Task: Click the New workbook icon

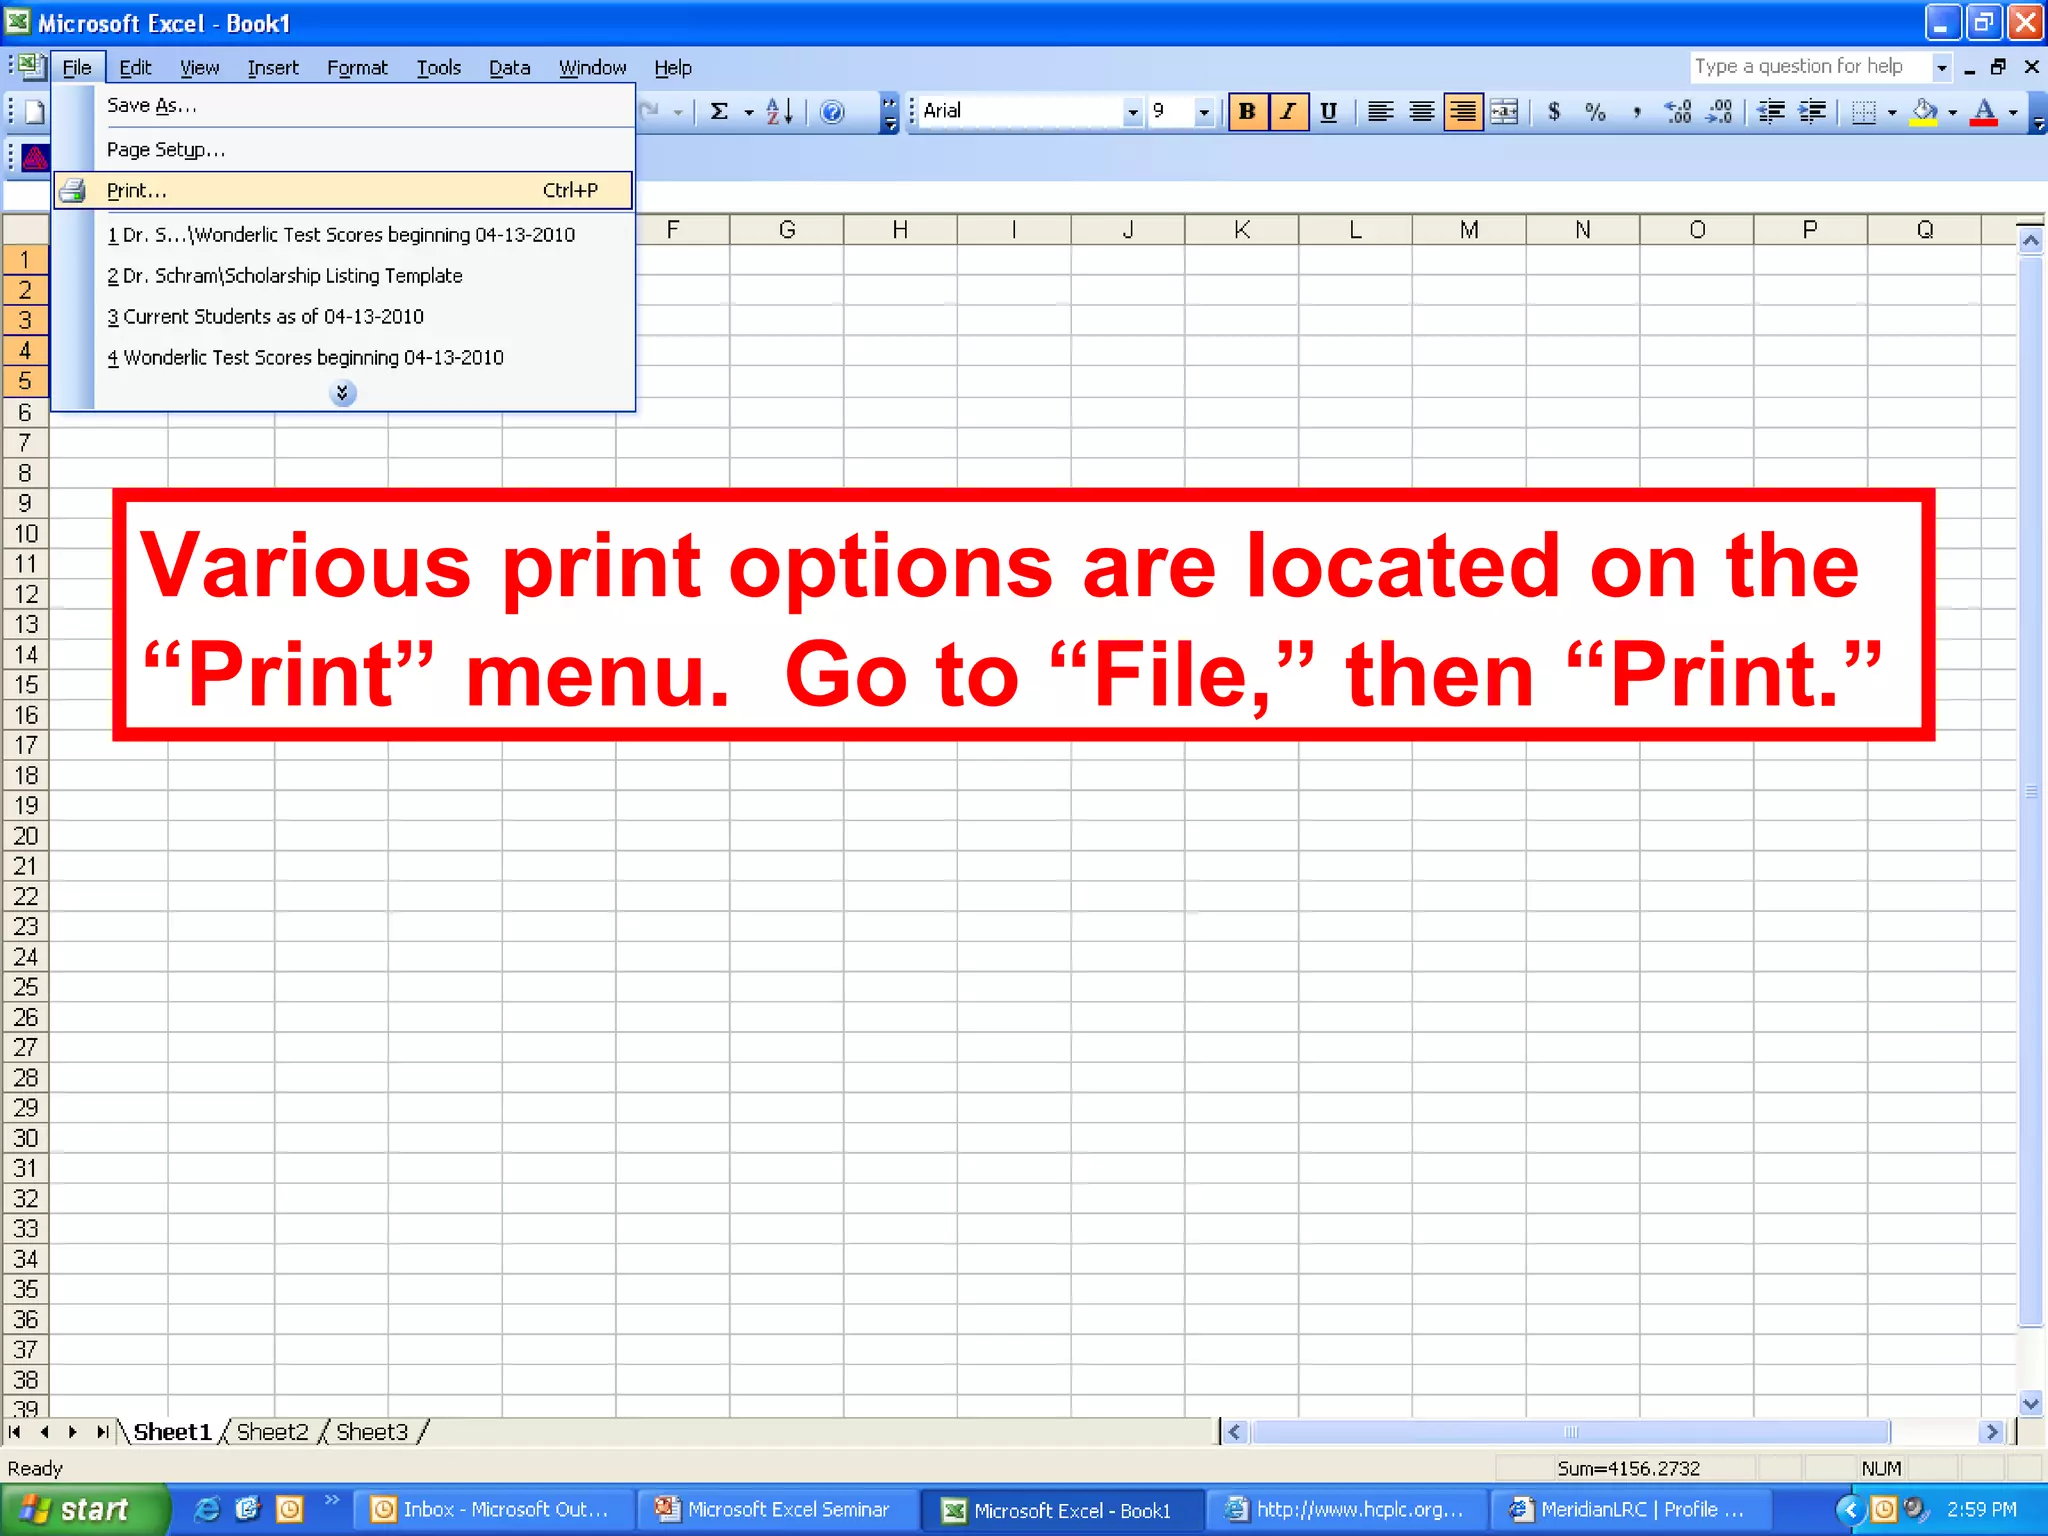Action: tap(34, 111)
